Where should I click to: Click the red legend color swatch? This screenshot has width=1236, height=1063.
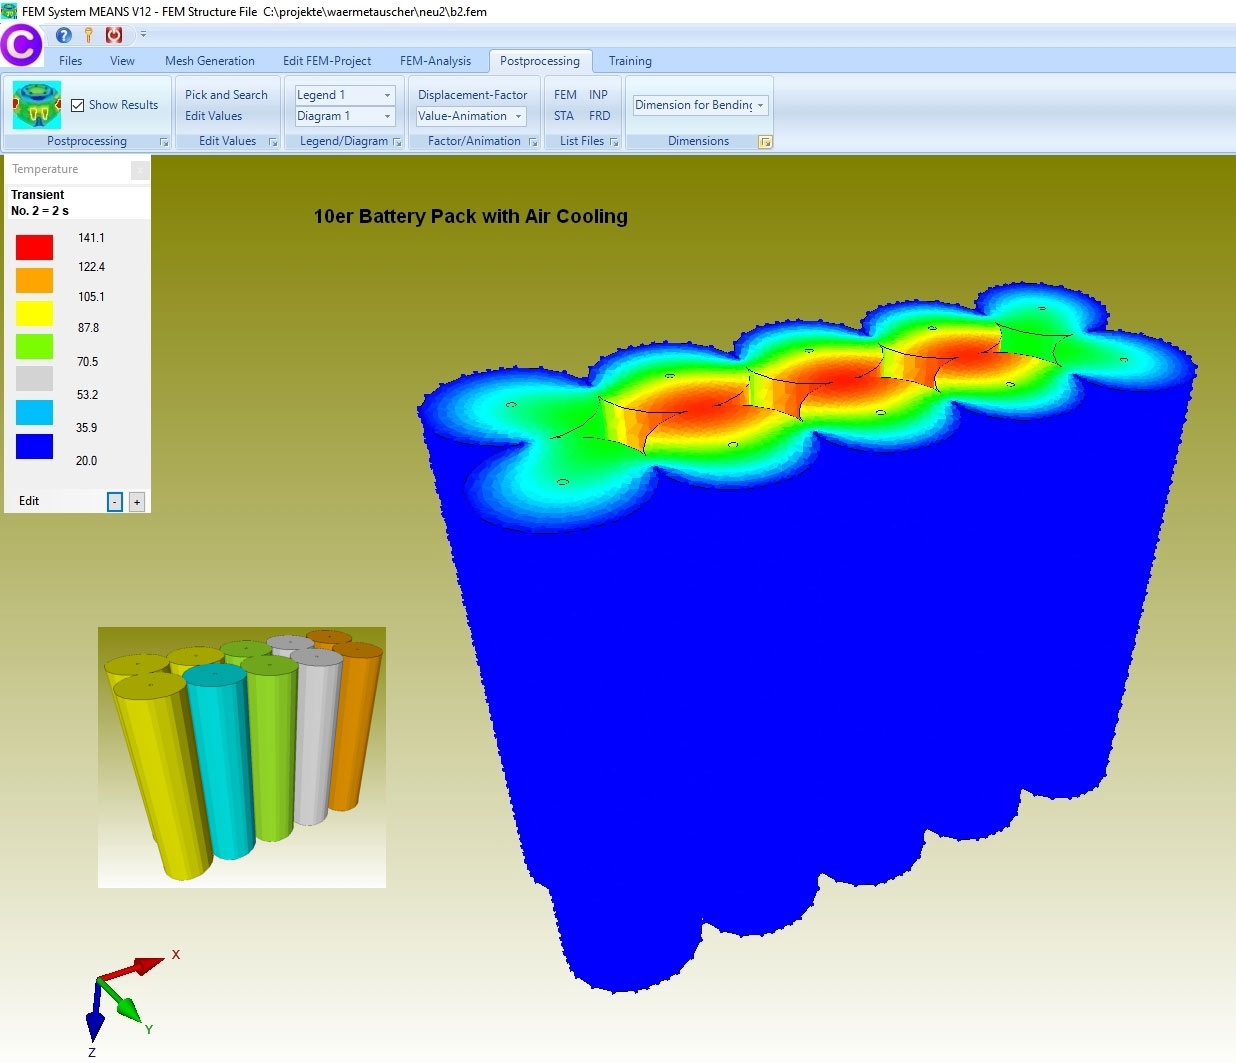click(x=34, y=247)
